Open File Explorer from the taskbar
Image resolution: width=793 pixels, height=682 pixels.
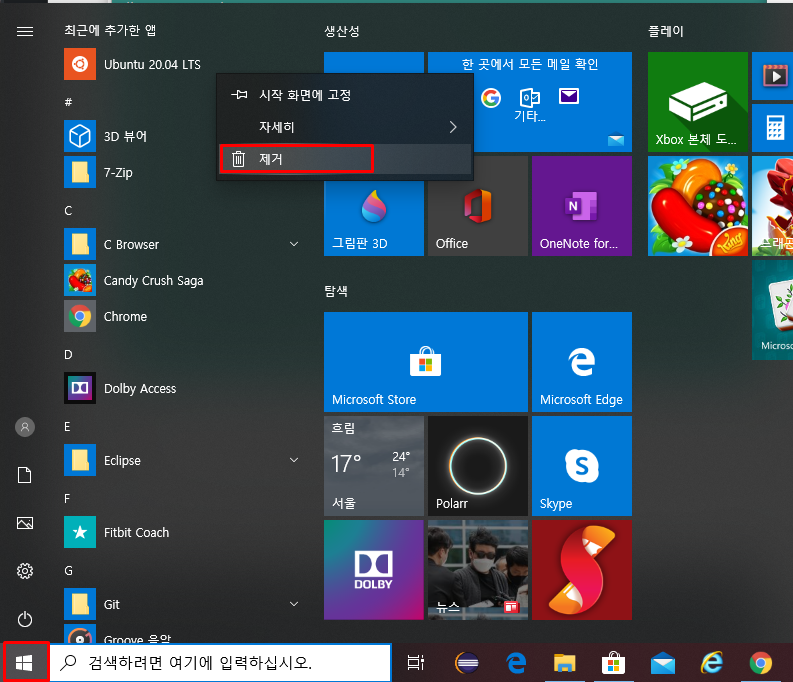click(564, 662)
